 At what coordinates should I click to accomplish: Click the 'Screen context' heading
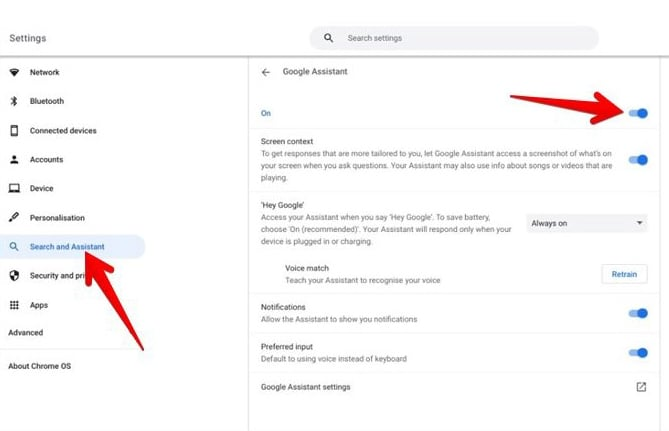[x=287, y=141]
